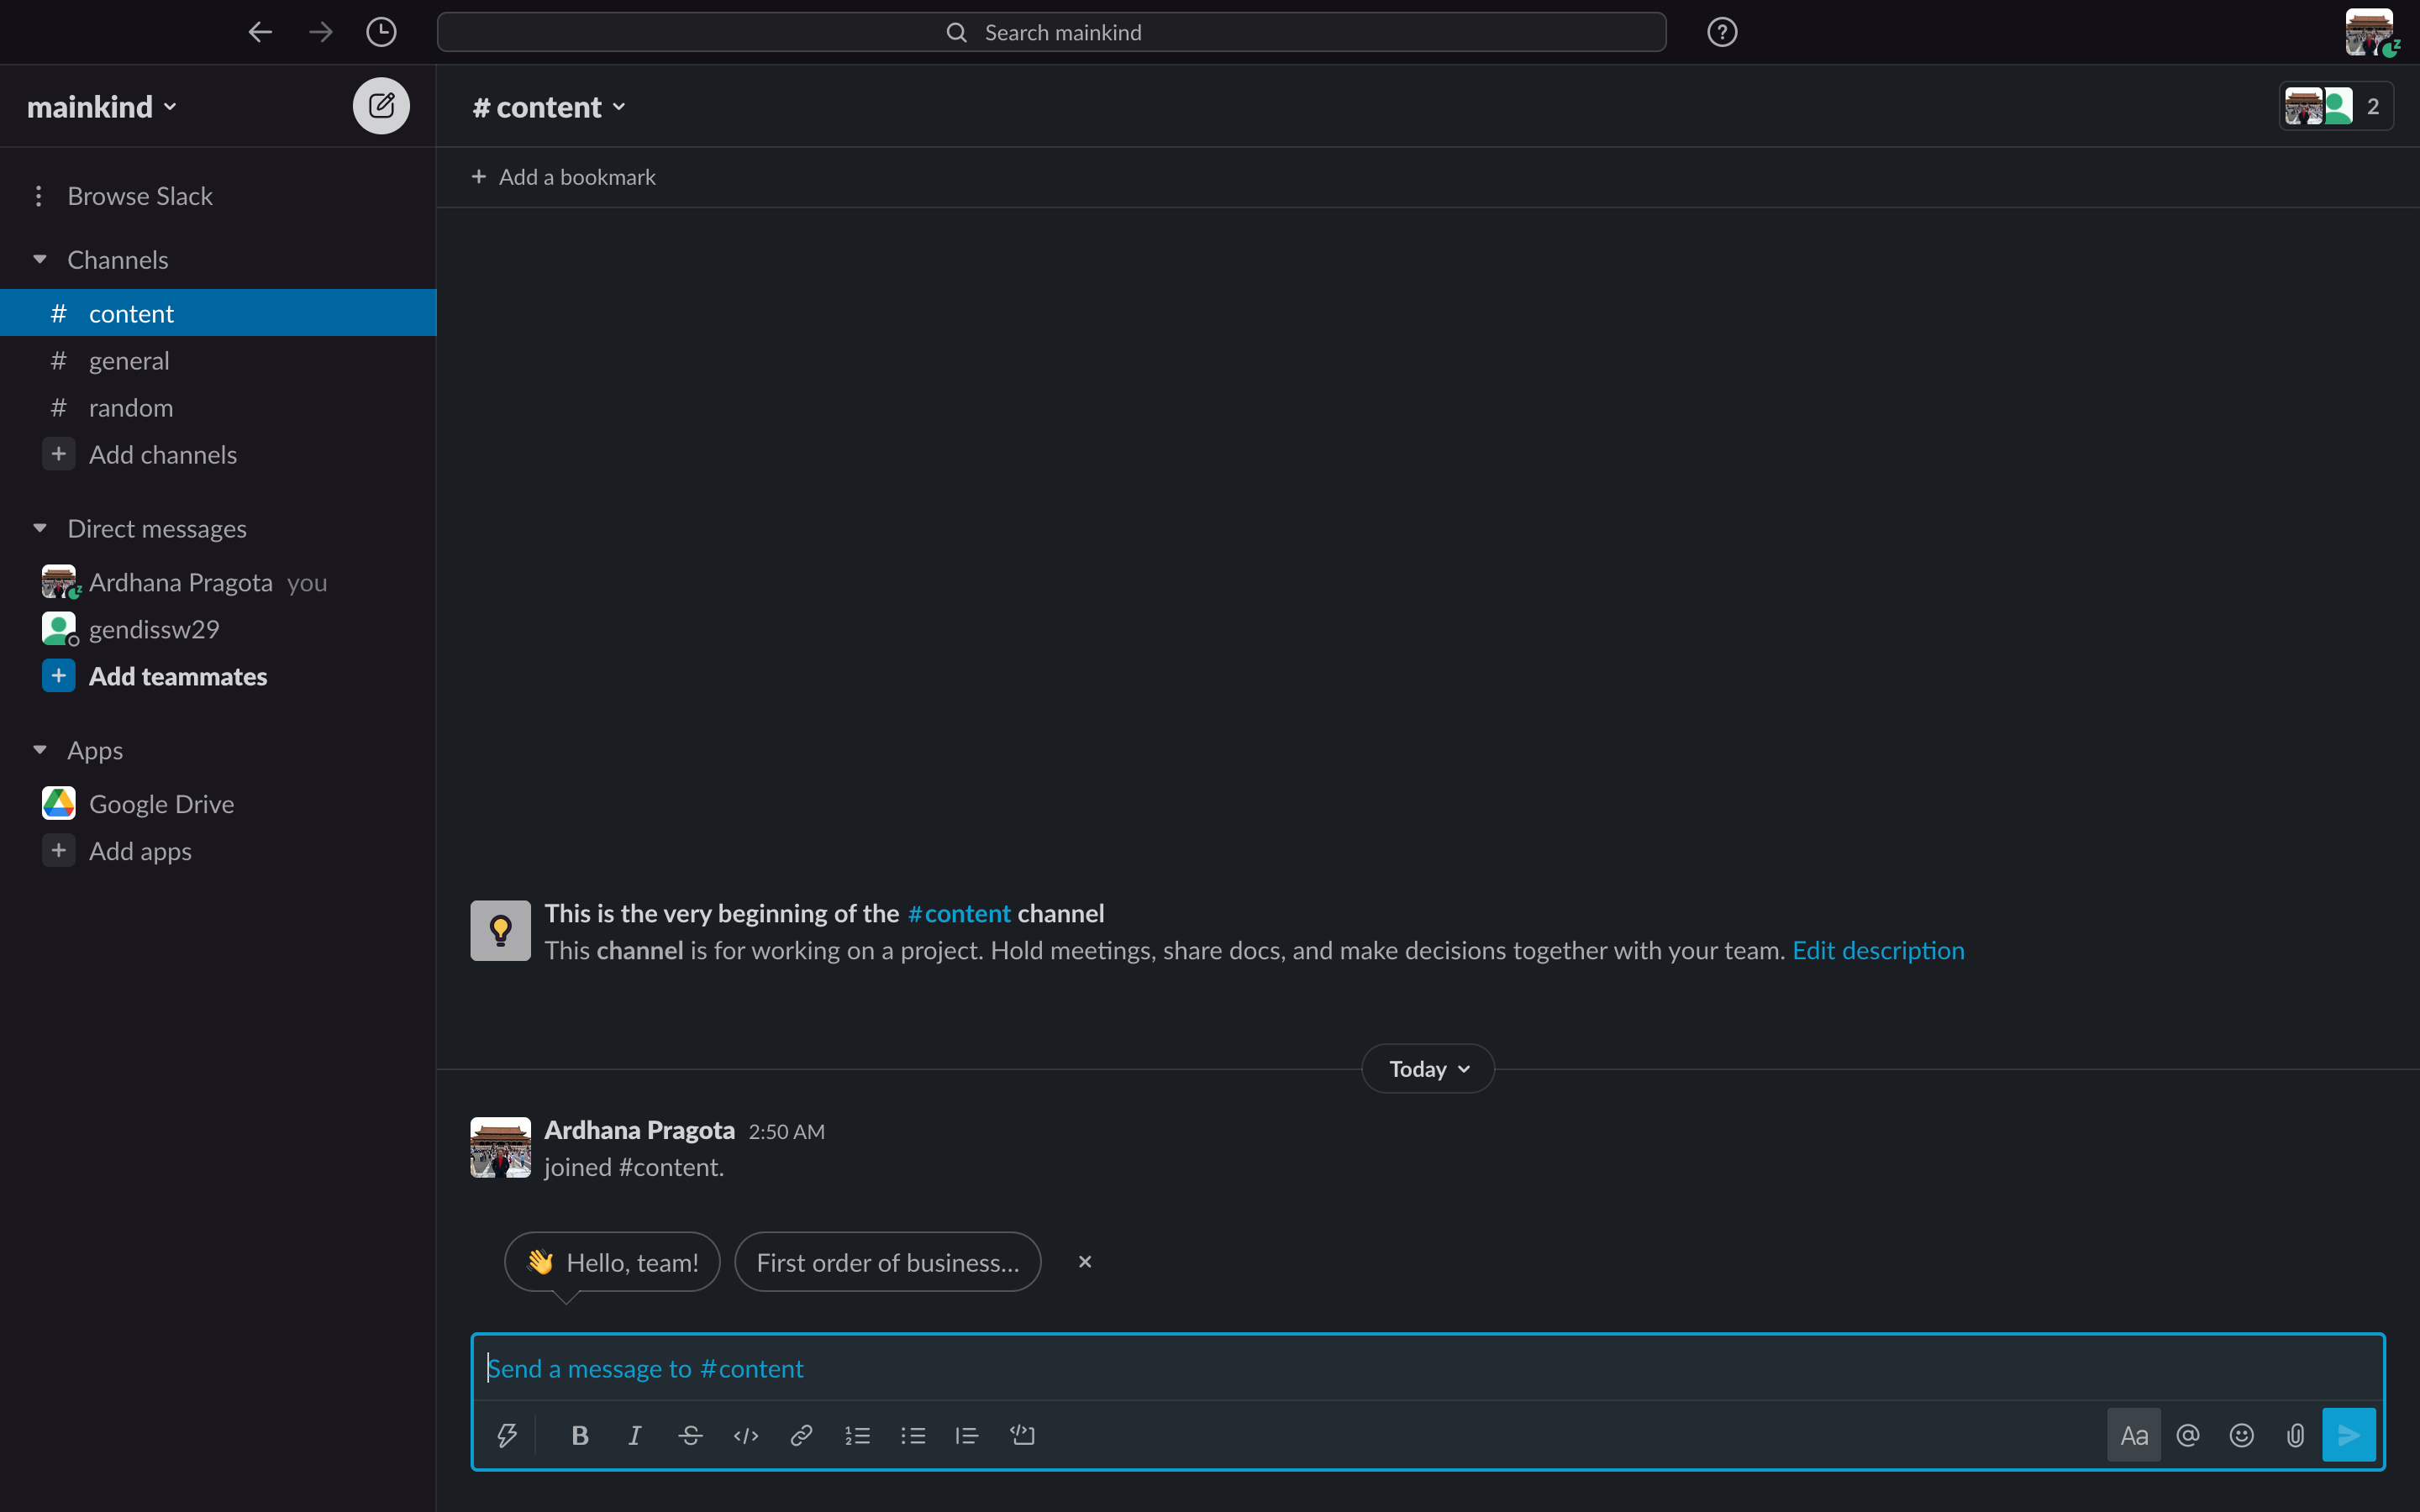Open the #content channel details dropdown

pos(549,106)
